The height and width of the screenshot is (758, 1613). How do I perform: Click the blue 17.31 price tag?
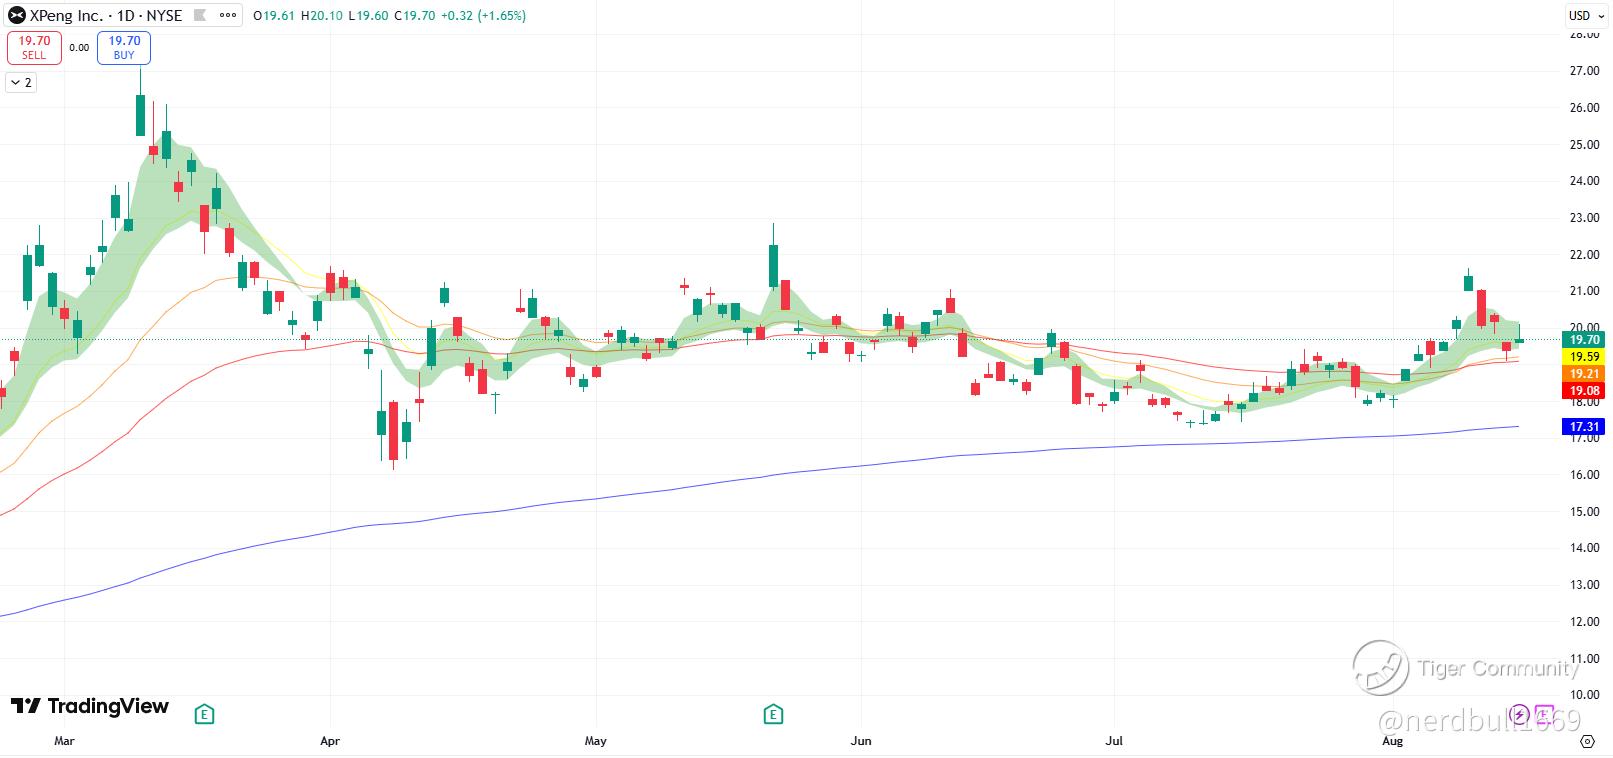pos(1583,426)
